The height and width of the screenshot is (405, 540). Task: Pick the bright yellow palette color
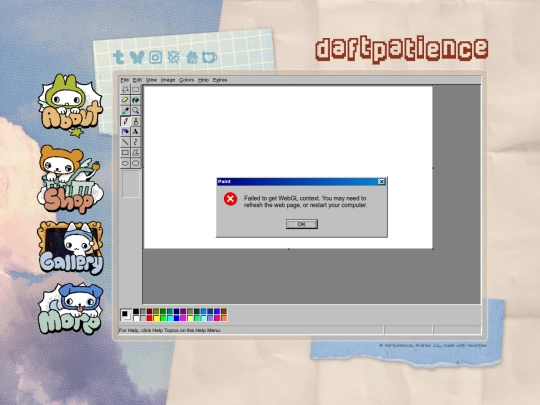click(x=156, y=319)
